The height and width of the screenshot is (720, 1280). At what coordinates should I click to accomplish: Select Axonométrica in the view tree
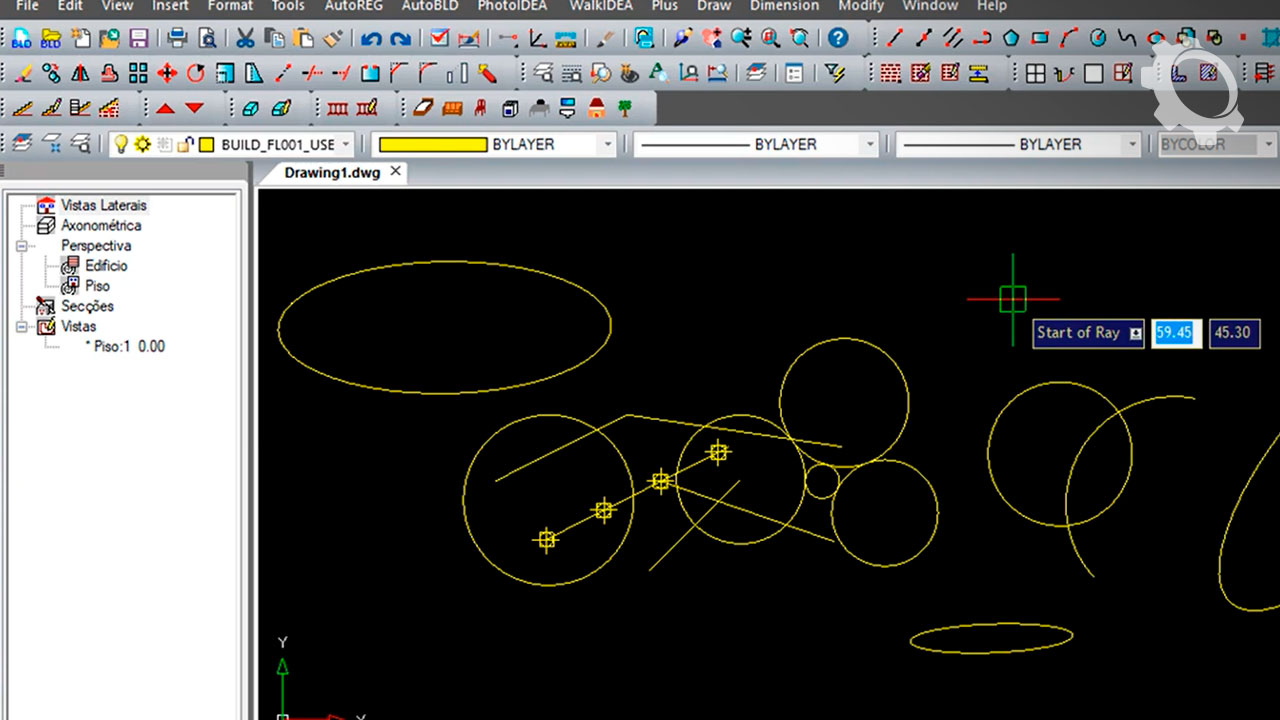tap(101, 225)
